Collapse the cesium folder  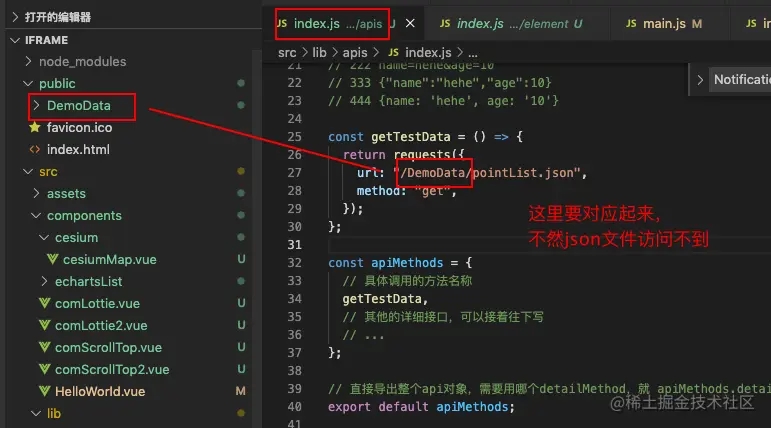pyautogui.click(x=44, y=238)
